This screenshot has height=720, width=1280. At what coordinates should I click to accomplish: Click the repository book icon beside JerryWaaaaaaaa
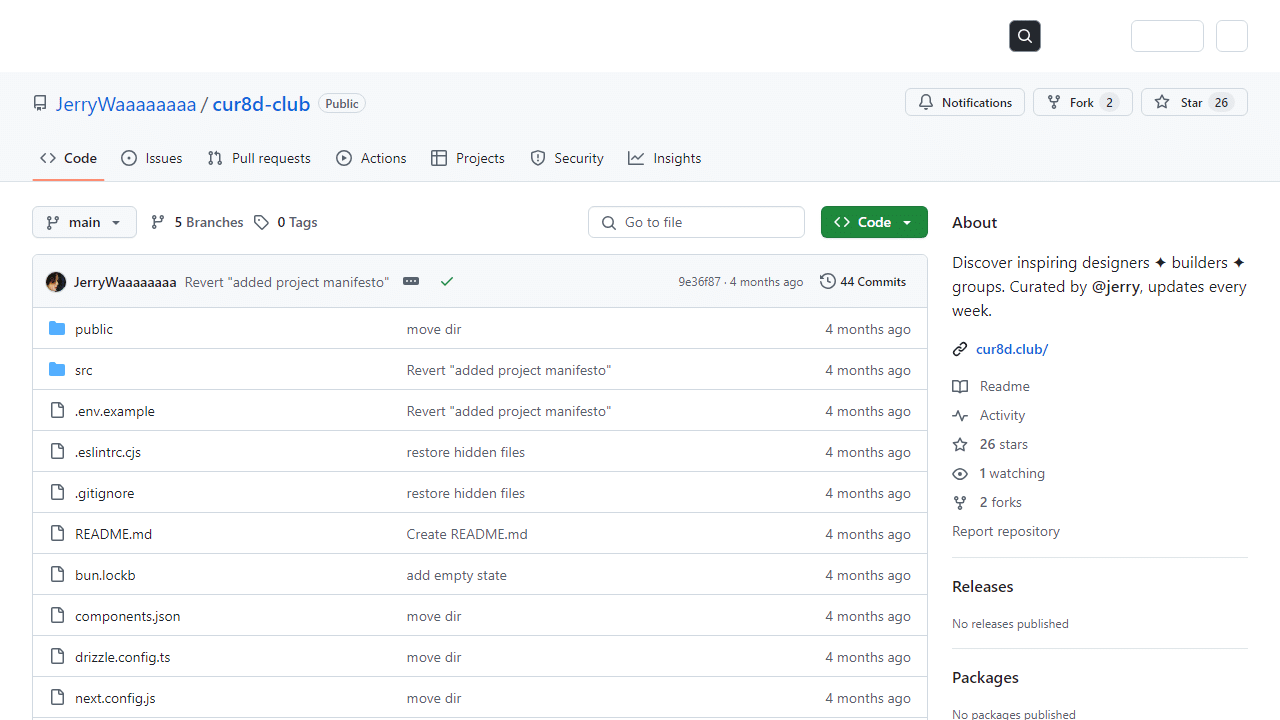(x=40, y=103)
